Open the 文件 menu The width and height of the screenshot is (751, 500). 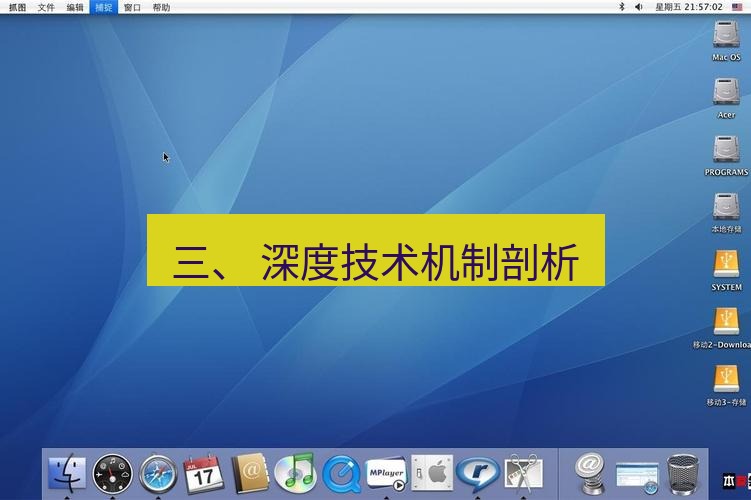[46, 7]
